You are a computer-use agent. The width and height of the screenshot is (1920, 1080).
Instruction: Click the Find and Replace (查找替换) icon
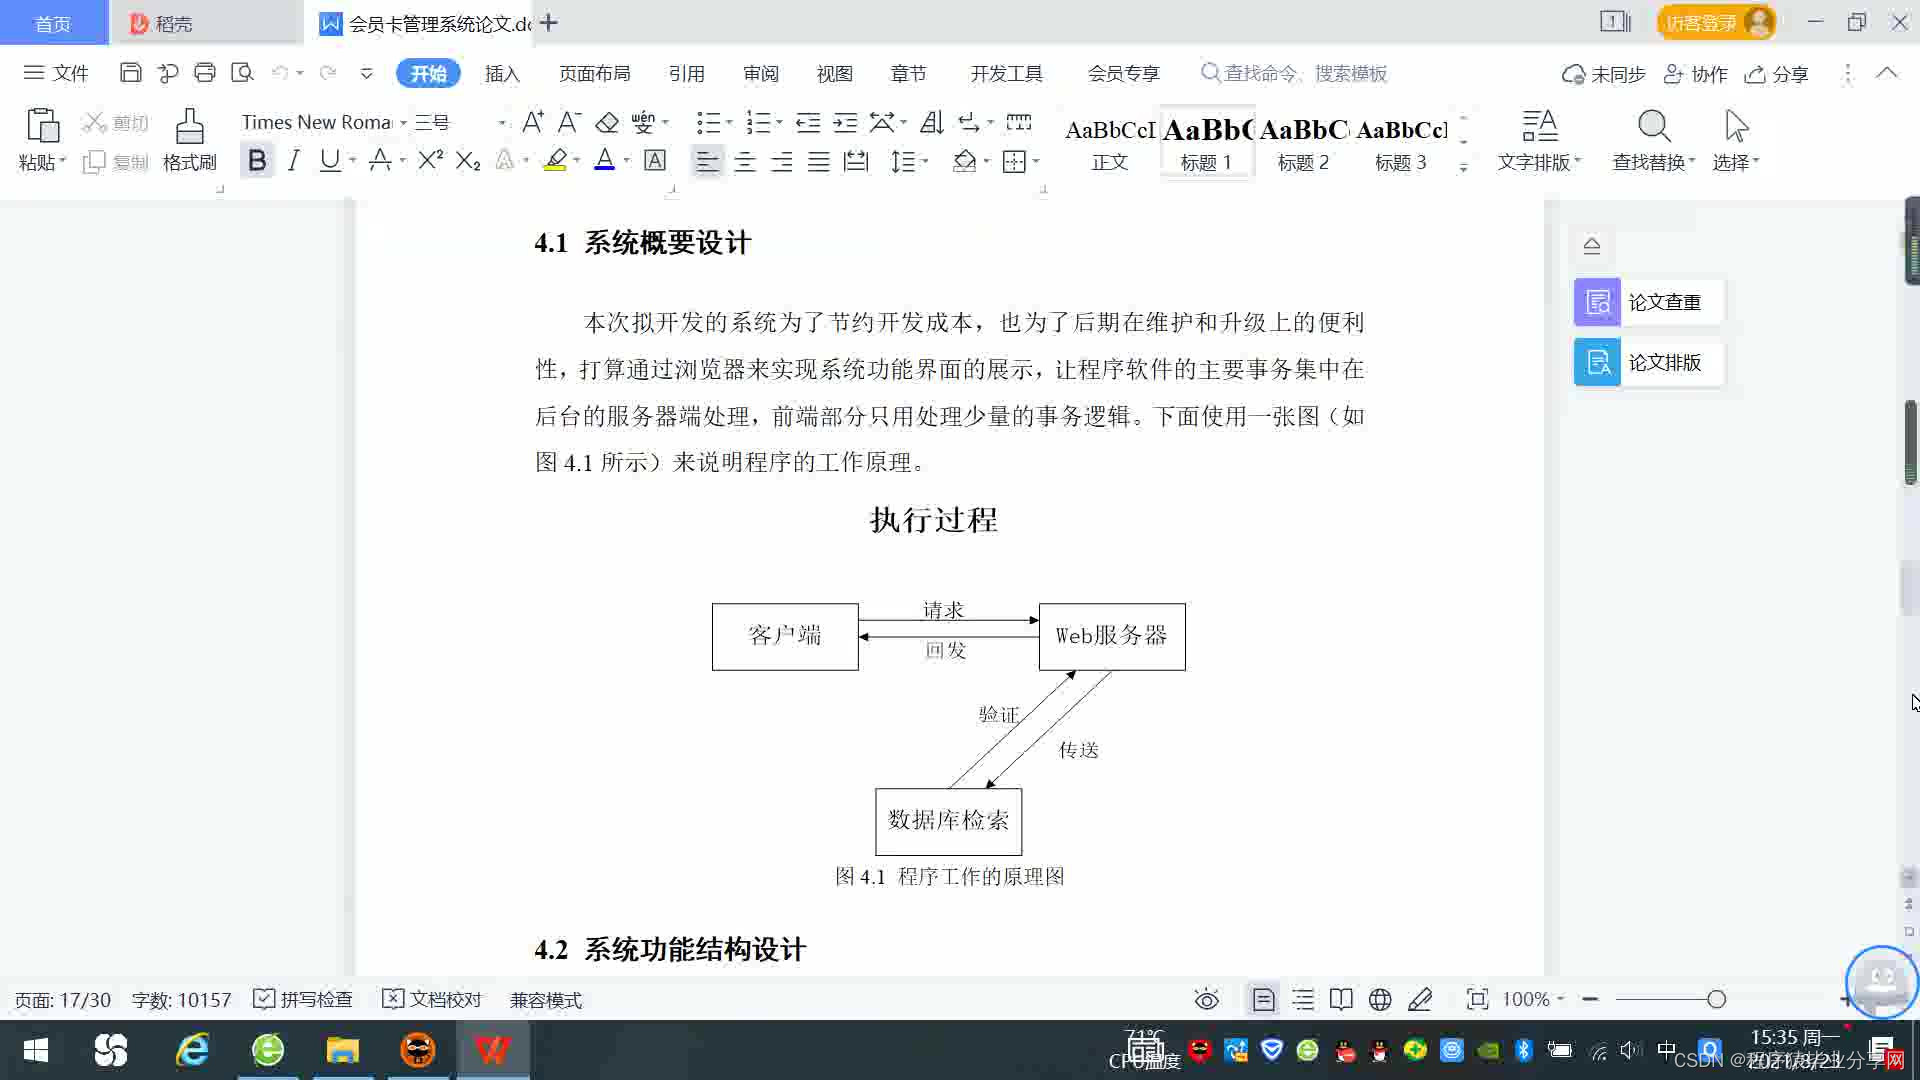(1653, 128)
